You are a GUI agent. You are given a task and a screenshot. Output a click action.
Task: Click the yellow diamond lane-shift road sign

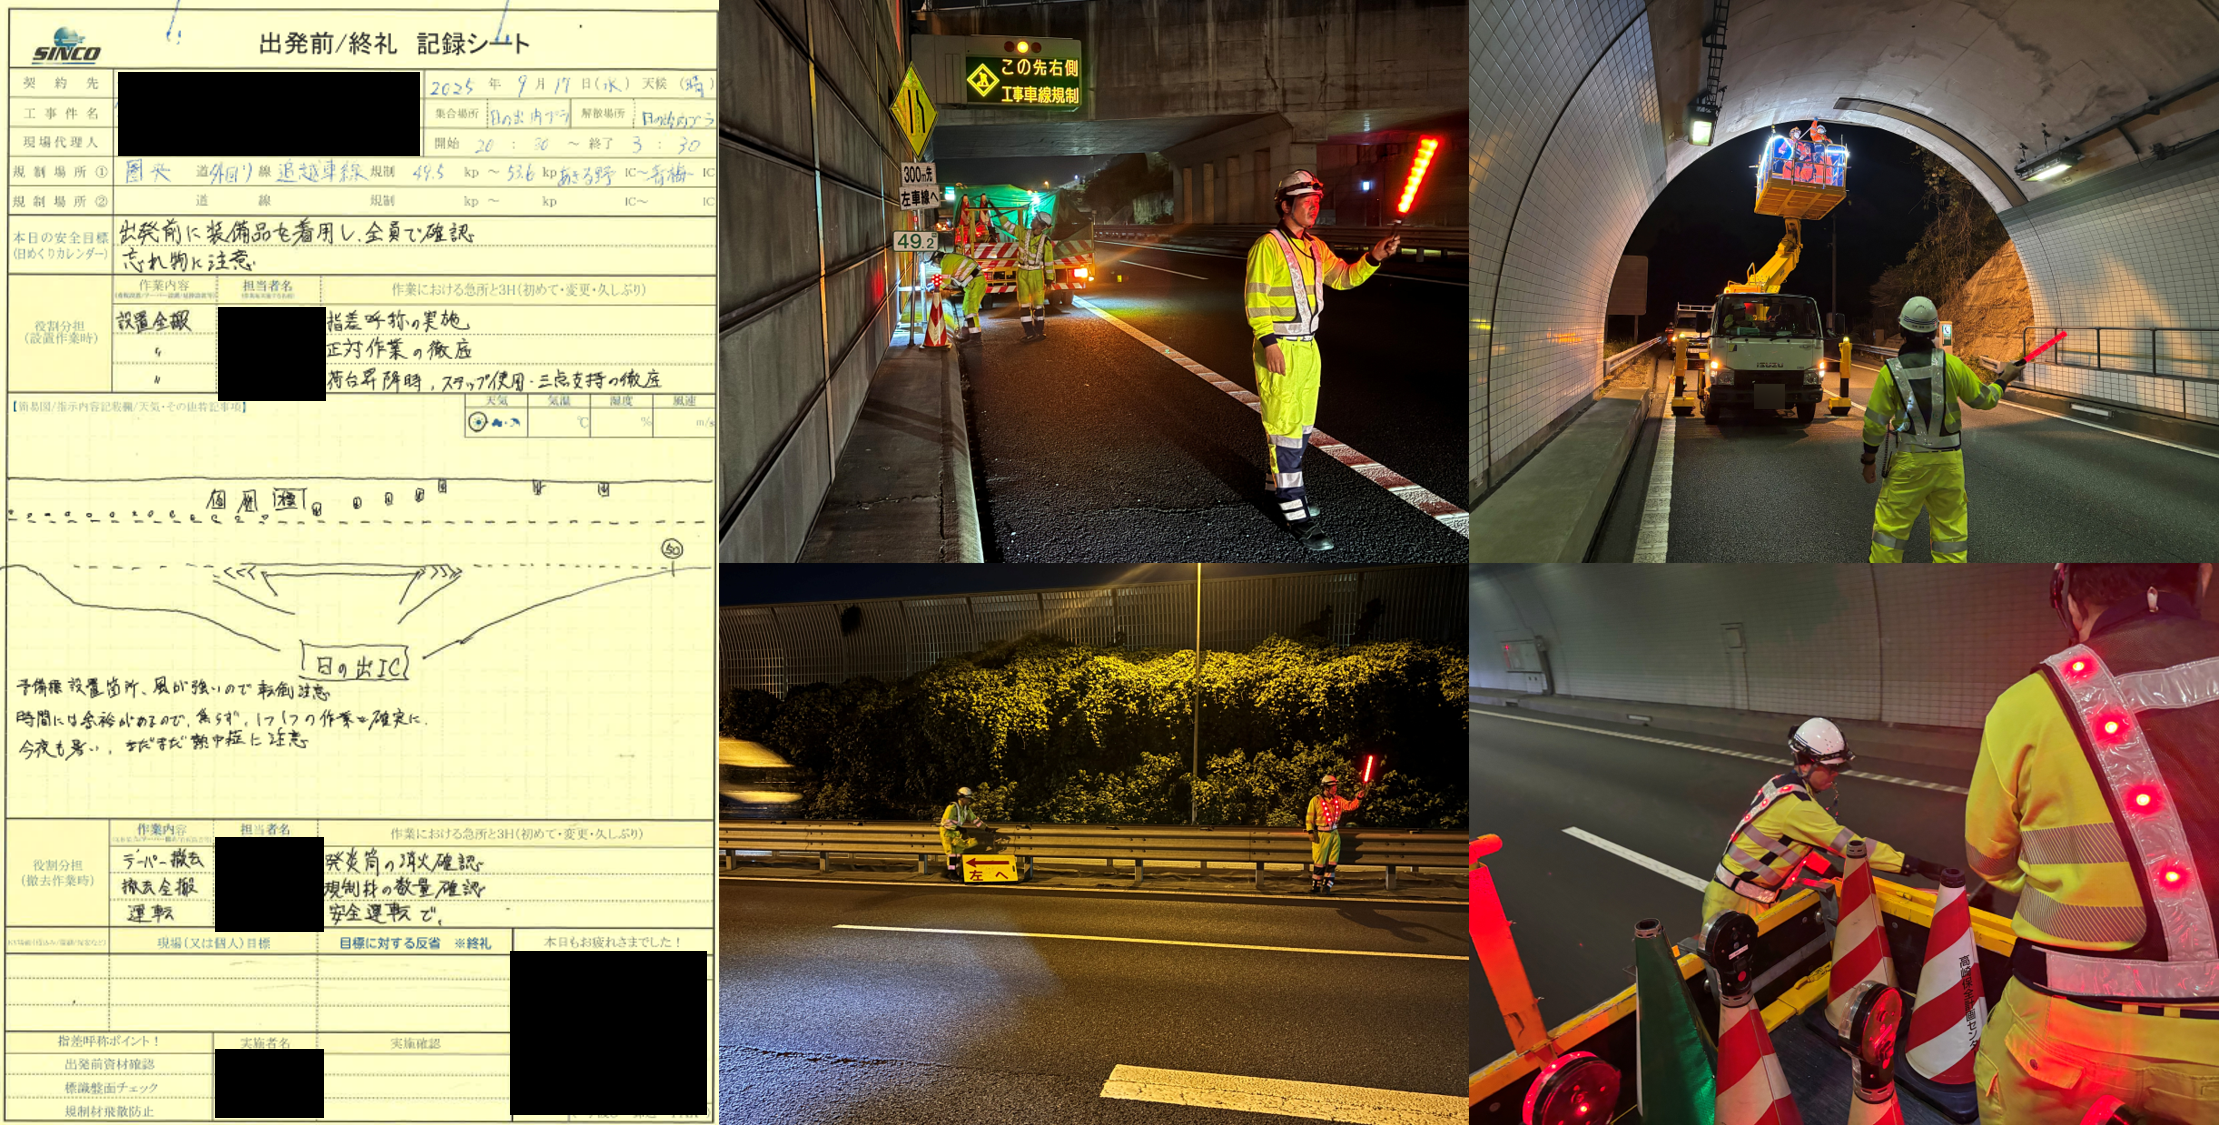point(913,110)
